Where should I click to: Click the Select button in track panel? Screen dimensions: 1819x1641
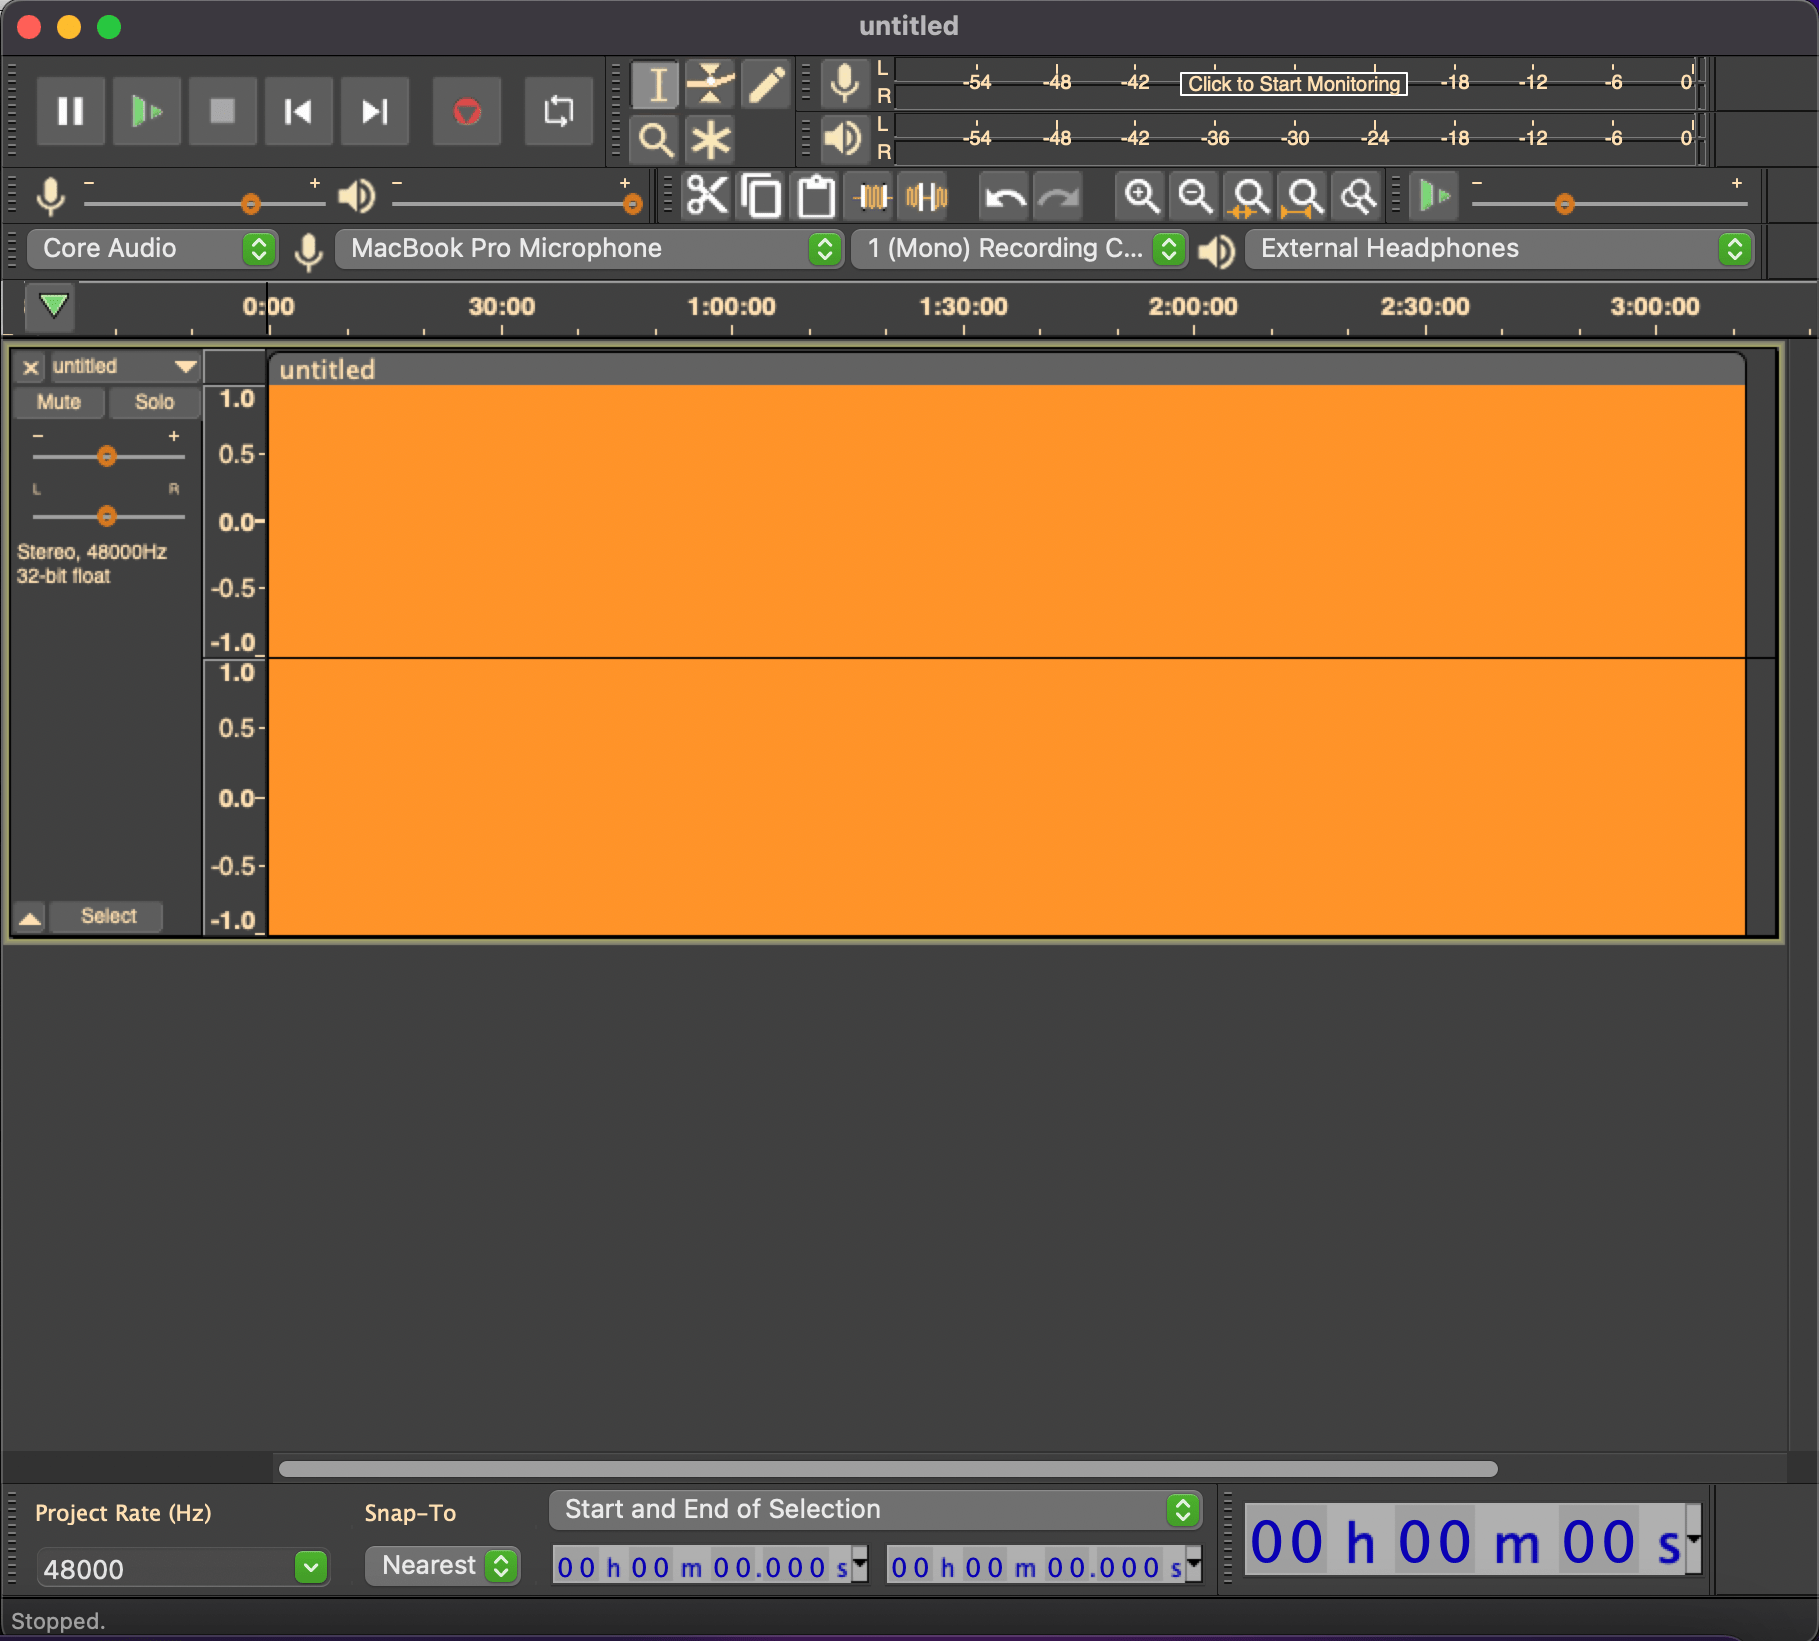point(106,916)
